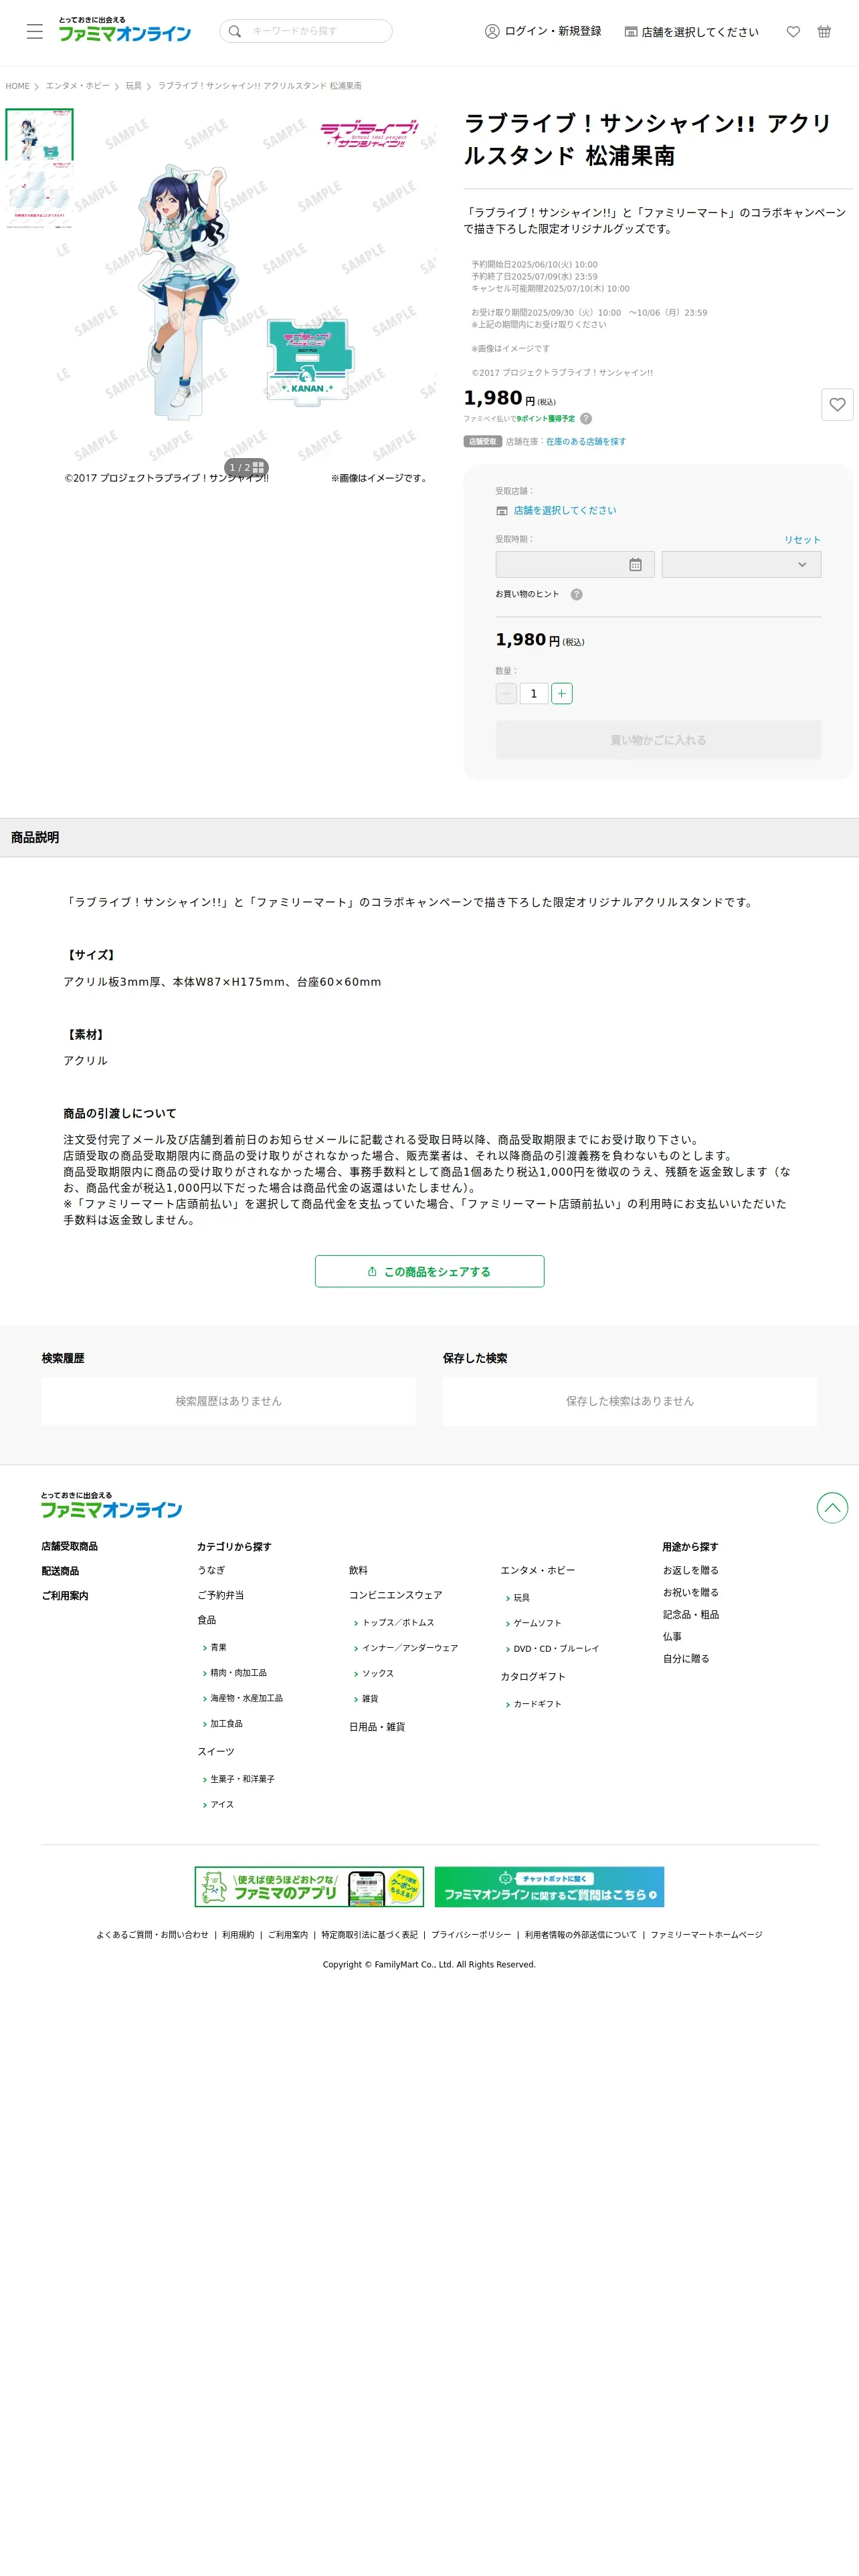The width and height of the screenshot is (859, 2576).
Task: Click the chatbot ご質問はこちら banner
Action: coord(550,1887)
